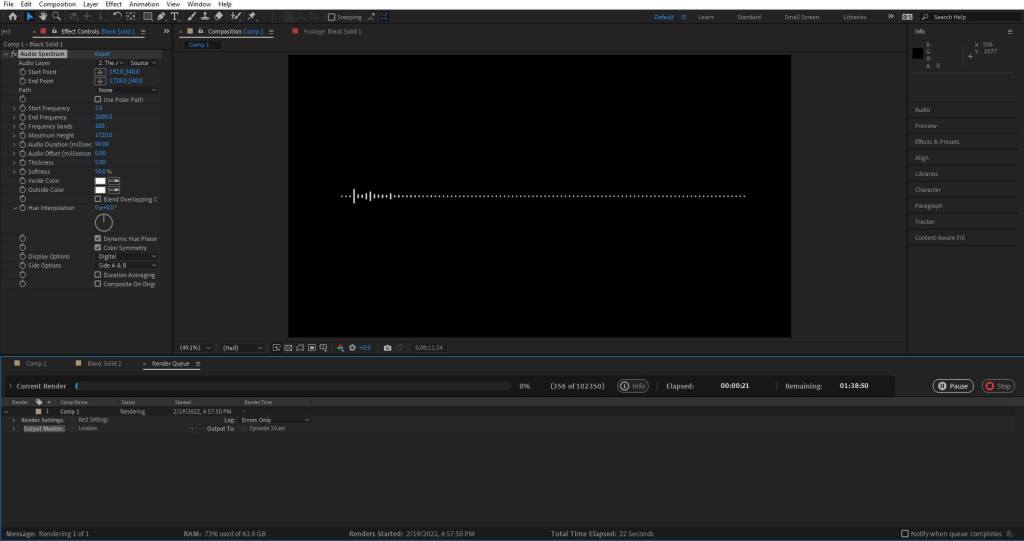Click the snapshot camera icon
The image size is (1024, 541).
click(x=387, y=347)
